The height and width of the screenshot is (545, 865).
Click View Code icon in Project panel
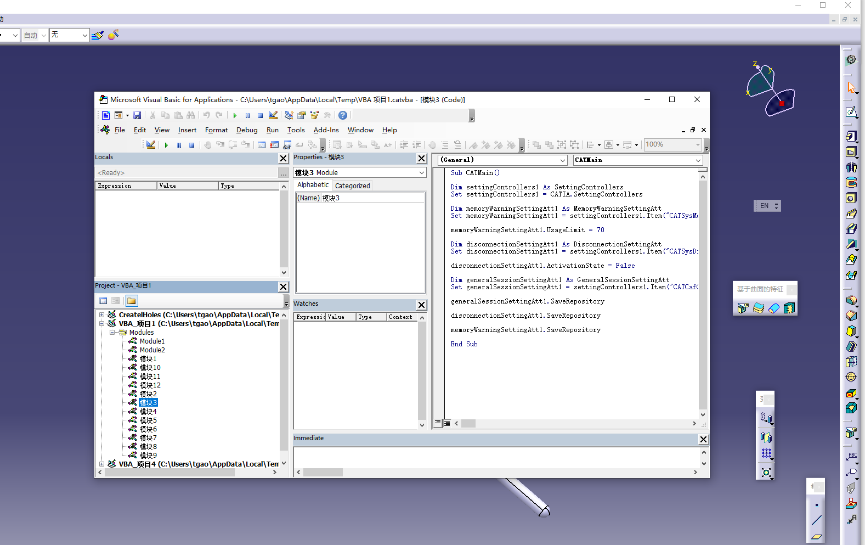(102, 300)
